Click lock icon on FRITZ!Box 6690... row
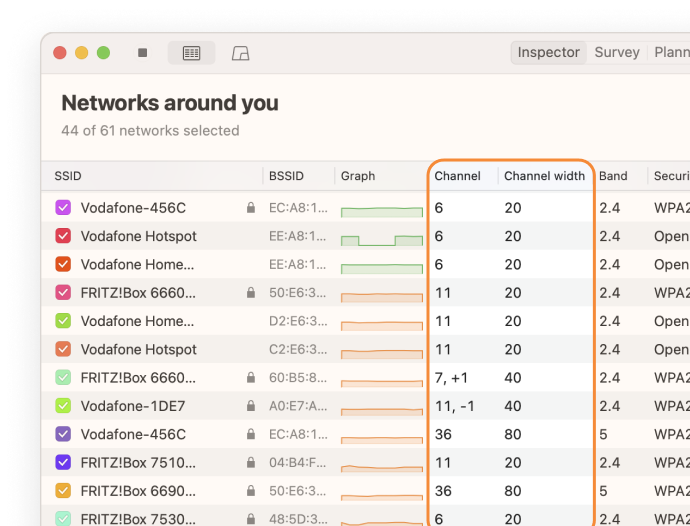The width and height of the screenshot is (690, 526). [x=251, y=490]
